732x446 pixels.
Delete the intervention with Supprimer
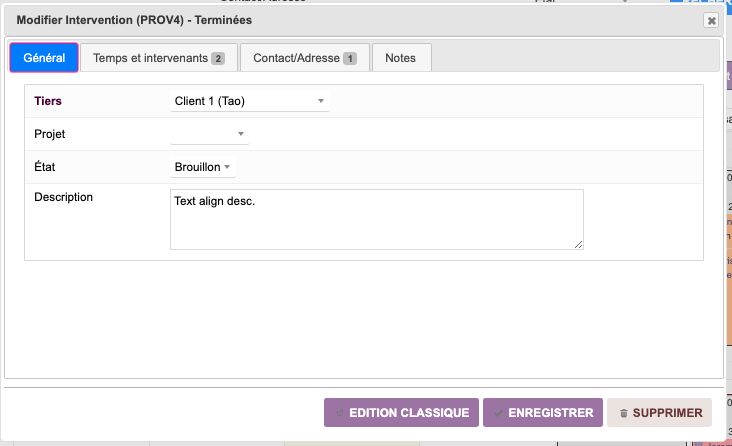[660, 412]
